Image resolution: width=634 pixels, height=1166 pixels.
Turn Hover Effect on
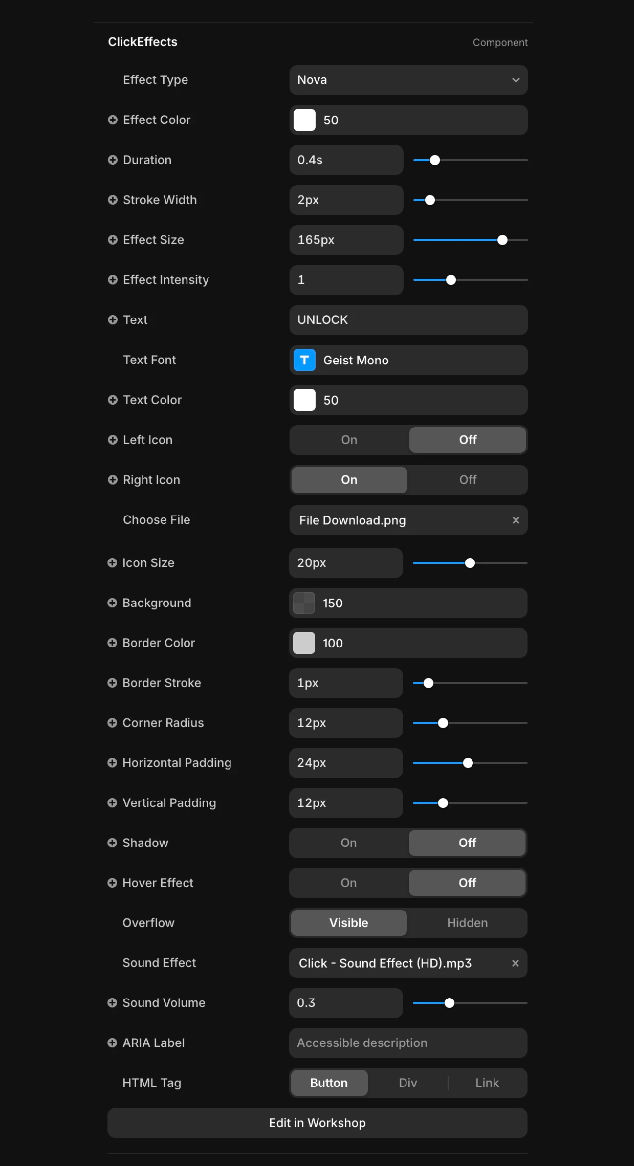pos(349,883)
